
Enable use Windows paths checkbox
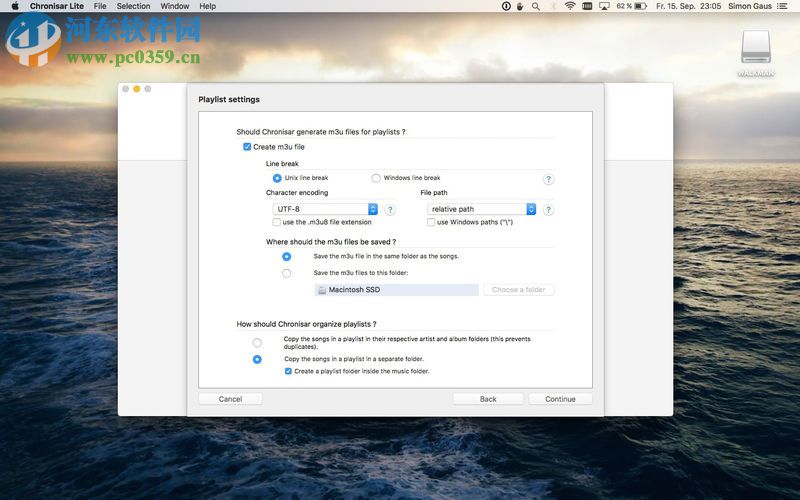pyautogui.click(x=431, y=222)
